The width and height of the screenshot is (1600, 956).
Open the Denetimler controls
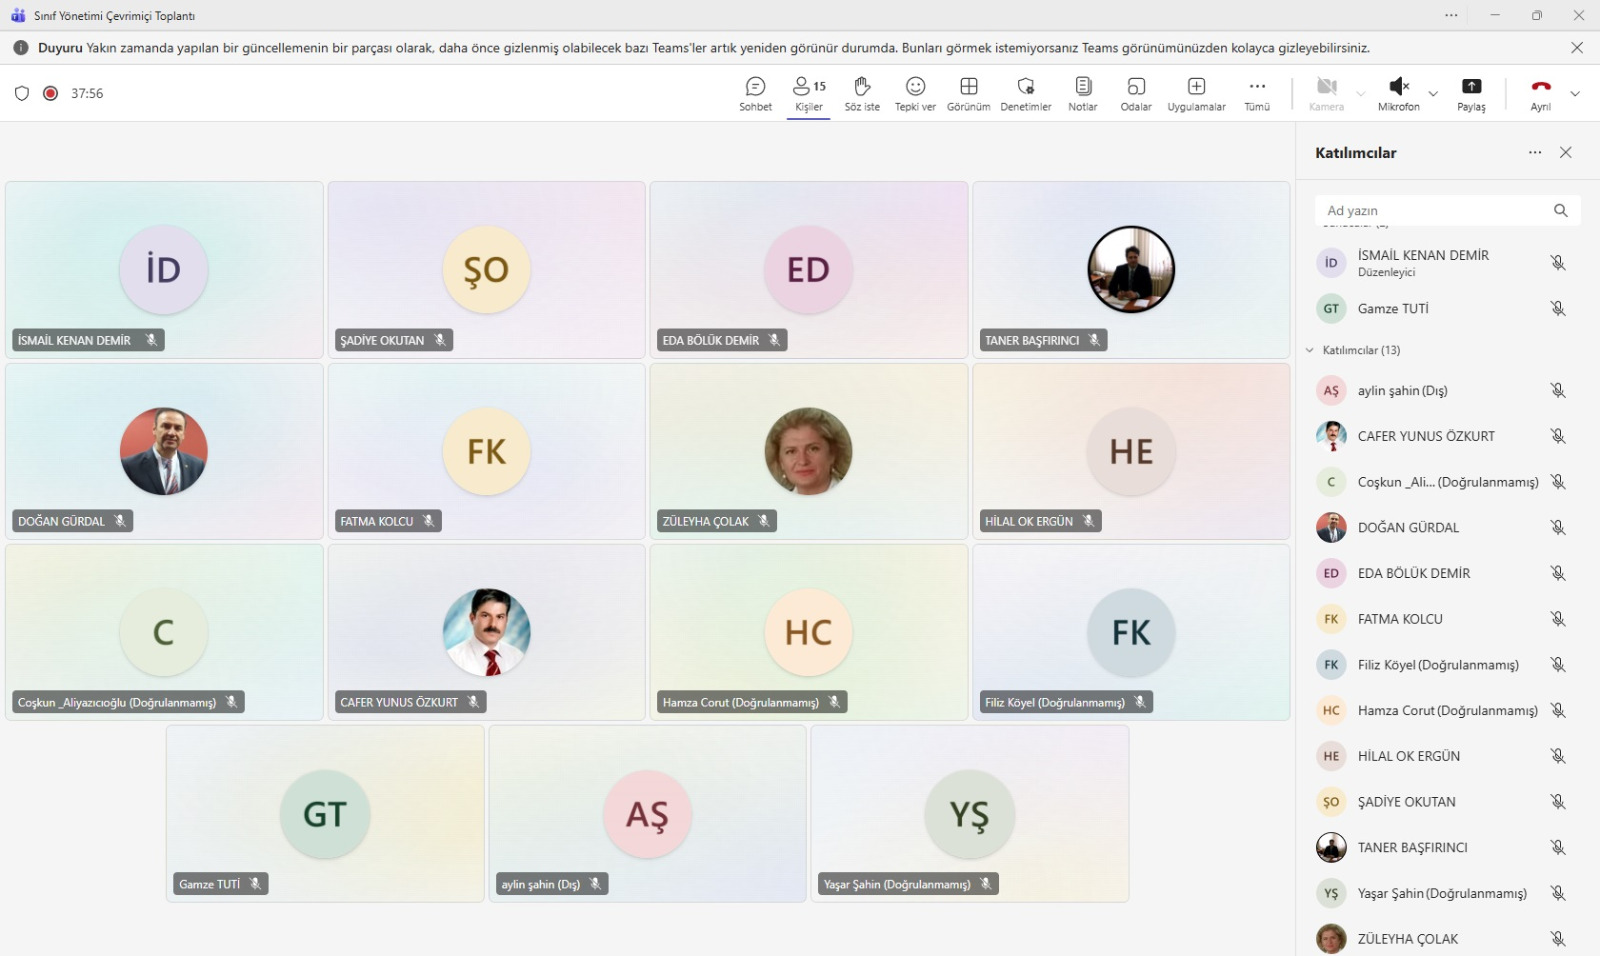click(x=1025, y=93)
